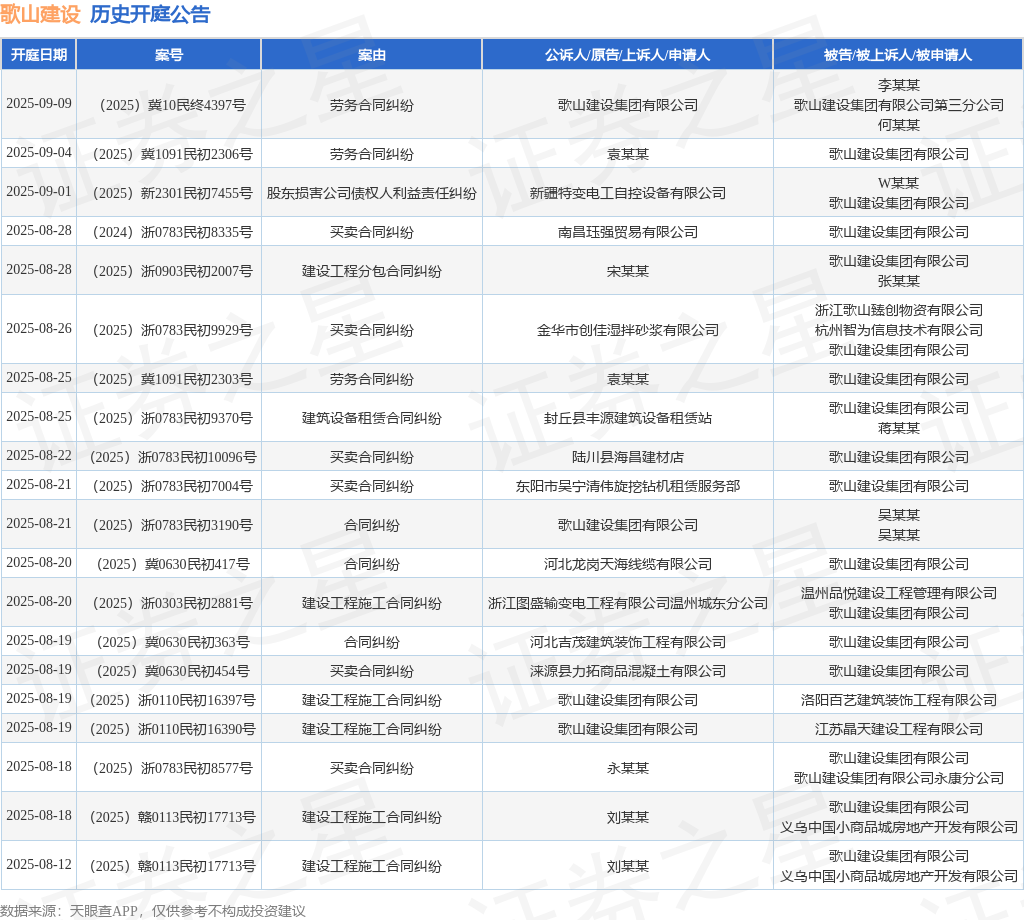Select the date cell 2025-09-09
The height and width of the screenshot is (920, 1024).
[39, 104]
